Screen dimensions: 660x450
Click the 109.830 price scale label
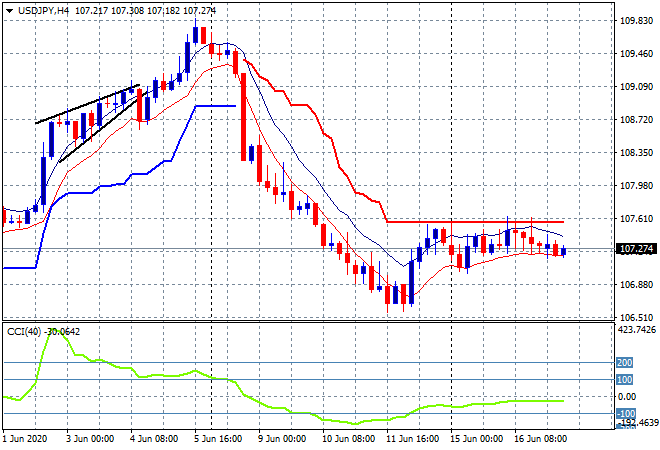[636, 21]
